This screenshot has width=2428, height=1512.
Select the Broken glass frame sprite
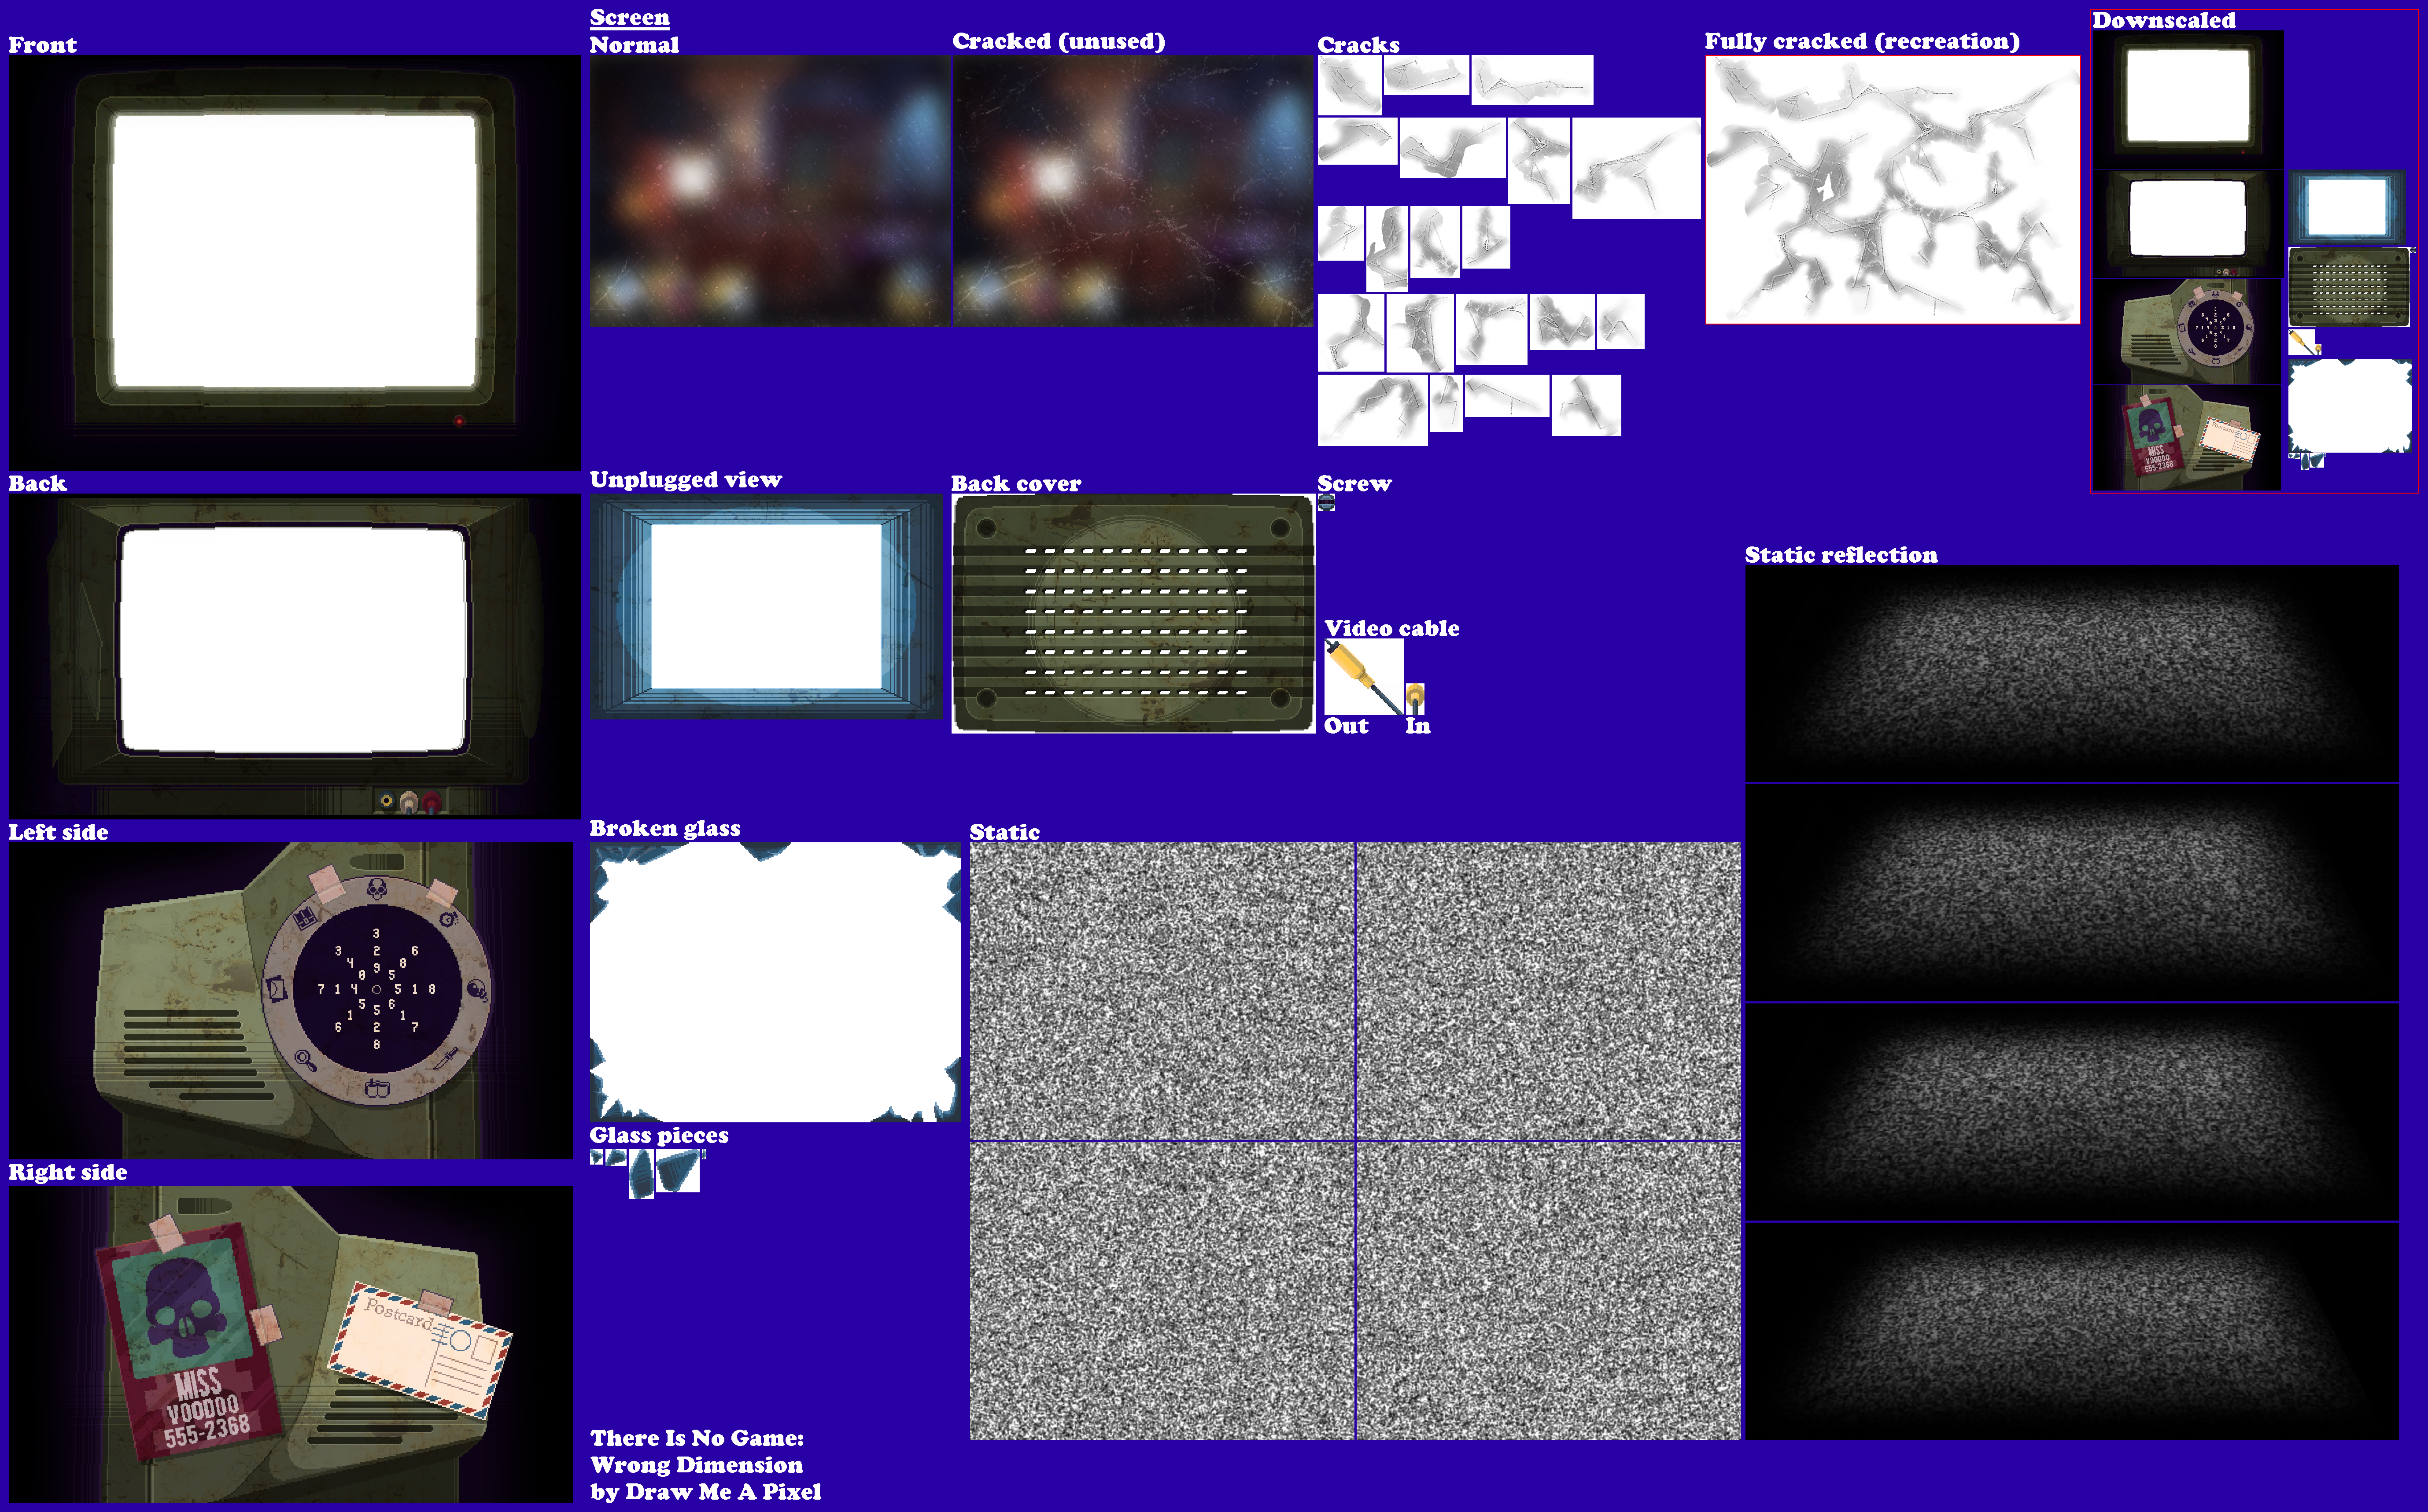click(775, 982)
